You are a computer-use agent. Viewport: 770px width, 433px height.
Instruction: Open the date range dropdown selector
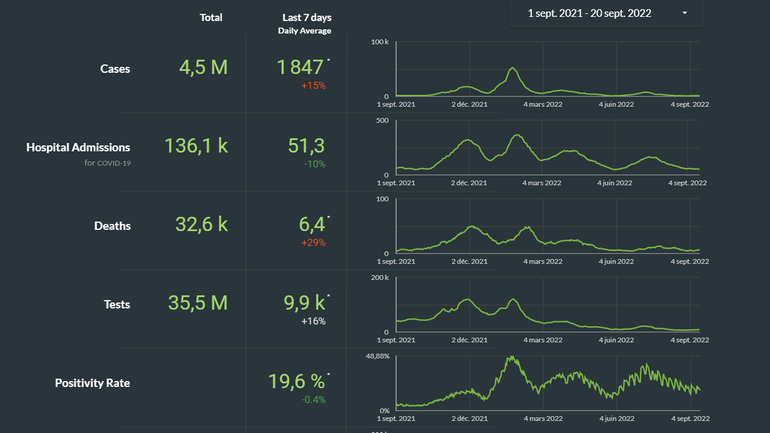(596, 13)
